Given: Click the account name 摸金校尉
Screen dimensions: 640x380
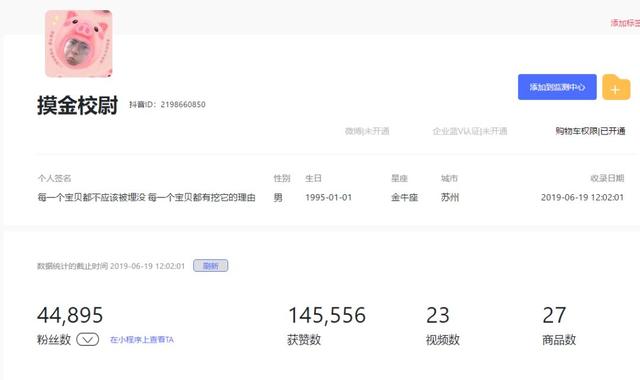Looking at the screenshot, I should (78, 105).
